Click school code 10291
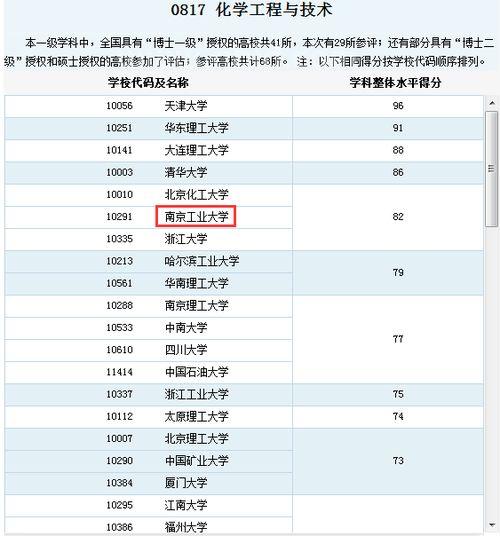500x536 pixels. [x=119, y=217]
